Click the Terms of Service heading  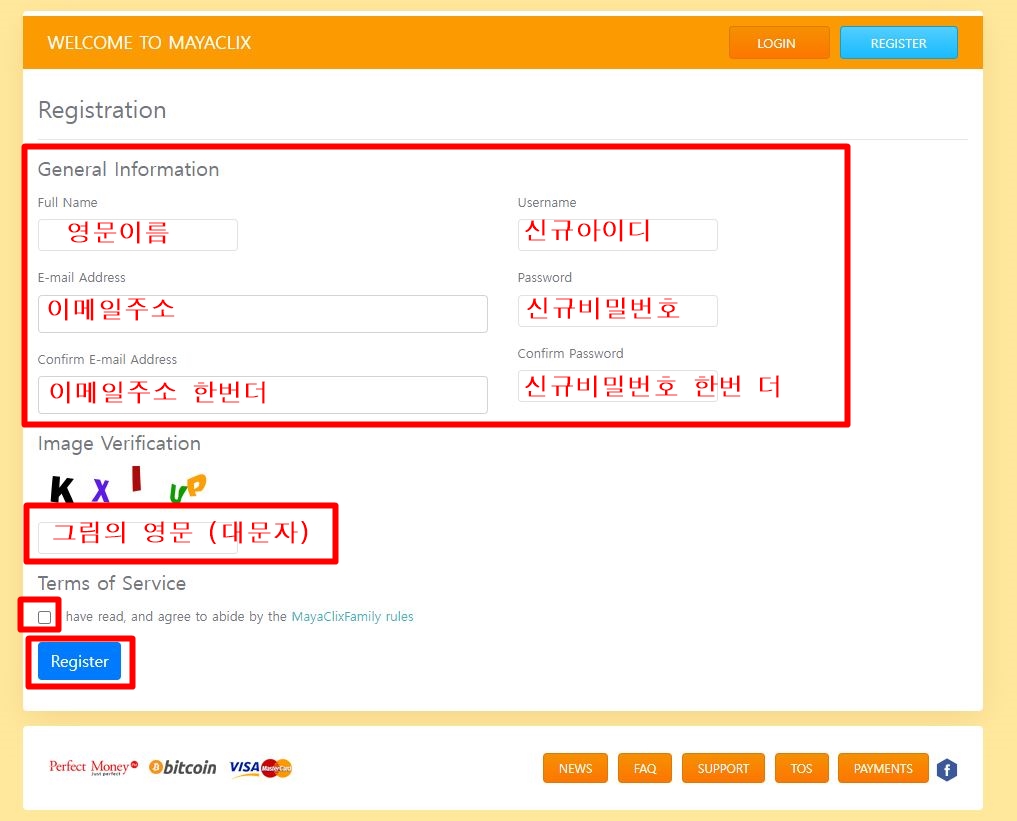click(112, 584)
